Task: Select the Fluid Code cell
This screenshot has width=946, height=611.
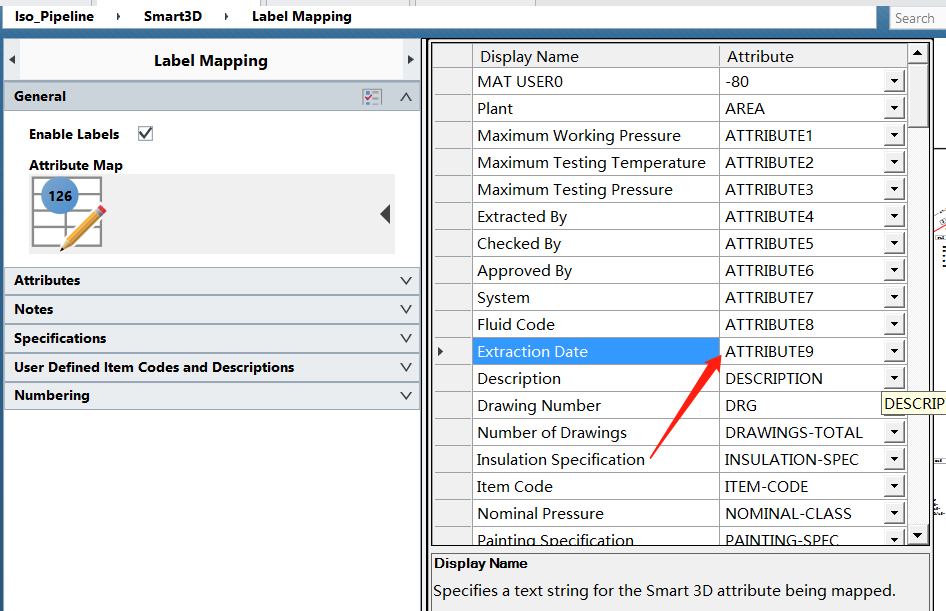Action: (x=595, y=324)
